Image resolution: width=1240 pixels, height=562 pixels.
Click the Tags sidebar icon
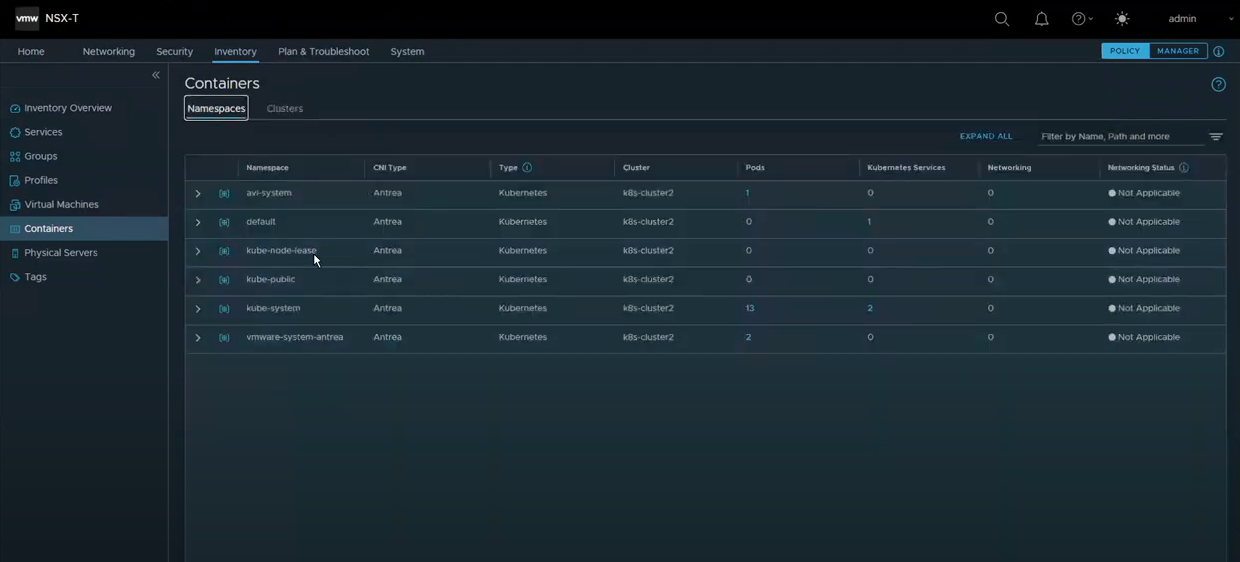coord(15,277)
